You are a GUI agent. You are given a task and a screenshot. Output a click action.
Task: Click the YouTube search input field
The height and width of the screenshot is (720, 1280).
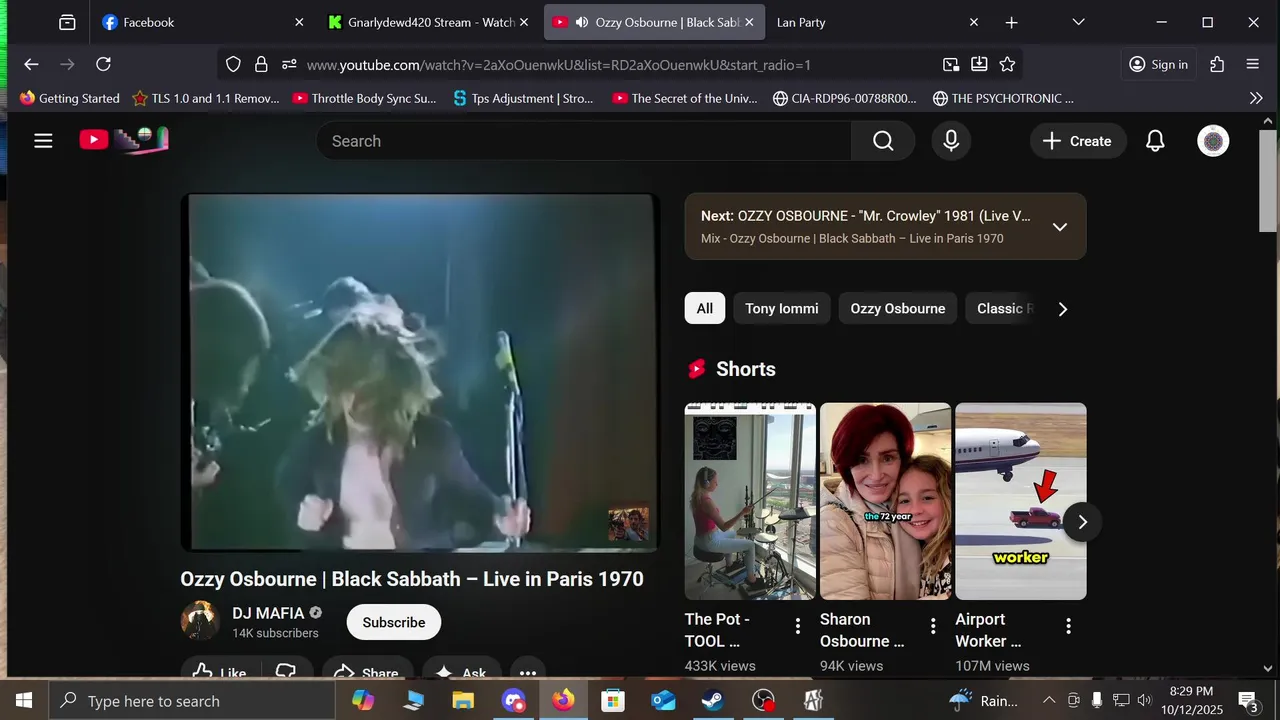584,141
